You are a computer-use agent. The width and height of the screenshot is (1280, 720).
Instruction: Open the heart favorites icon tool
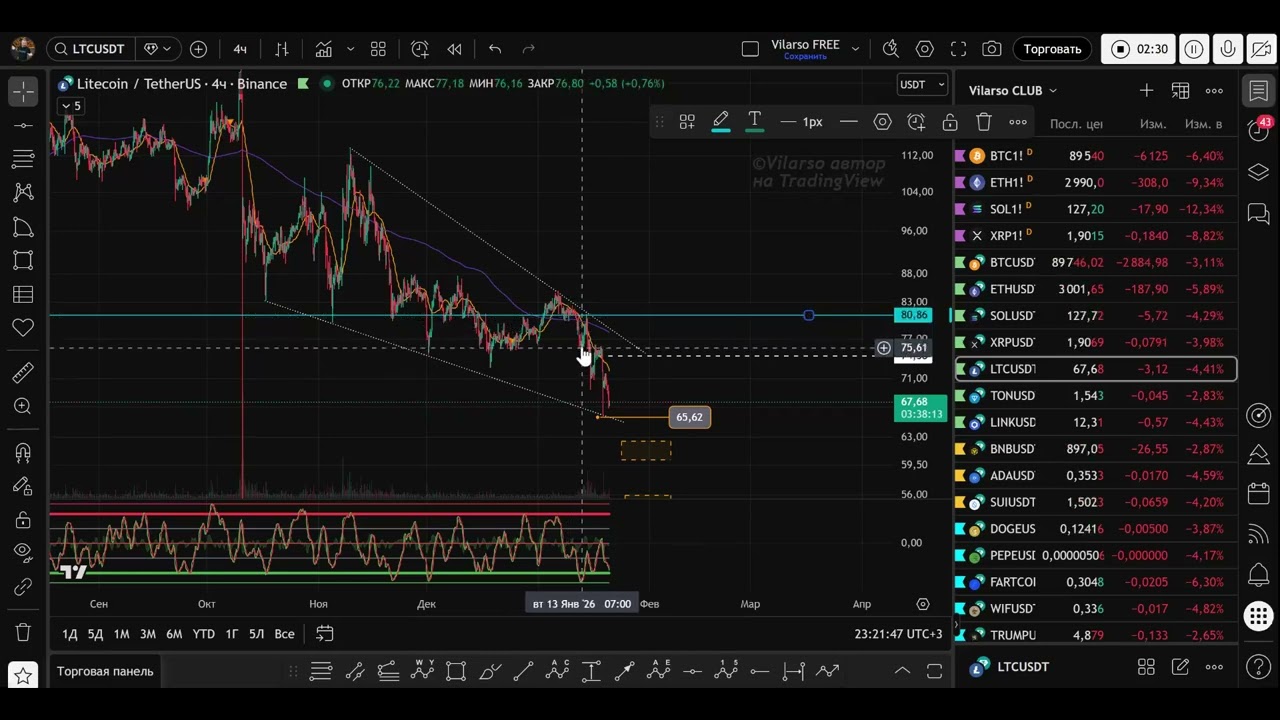coord(23,327)
